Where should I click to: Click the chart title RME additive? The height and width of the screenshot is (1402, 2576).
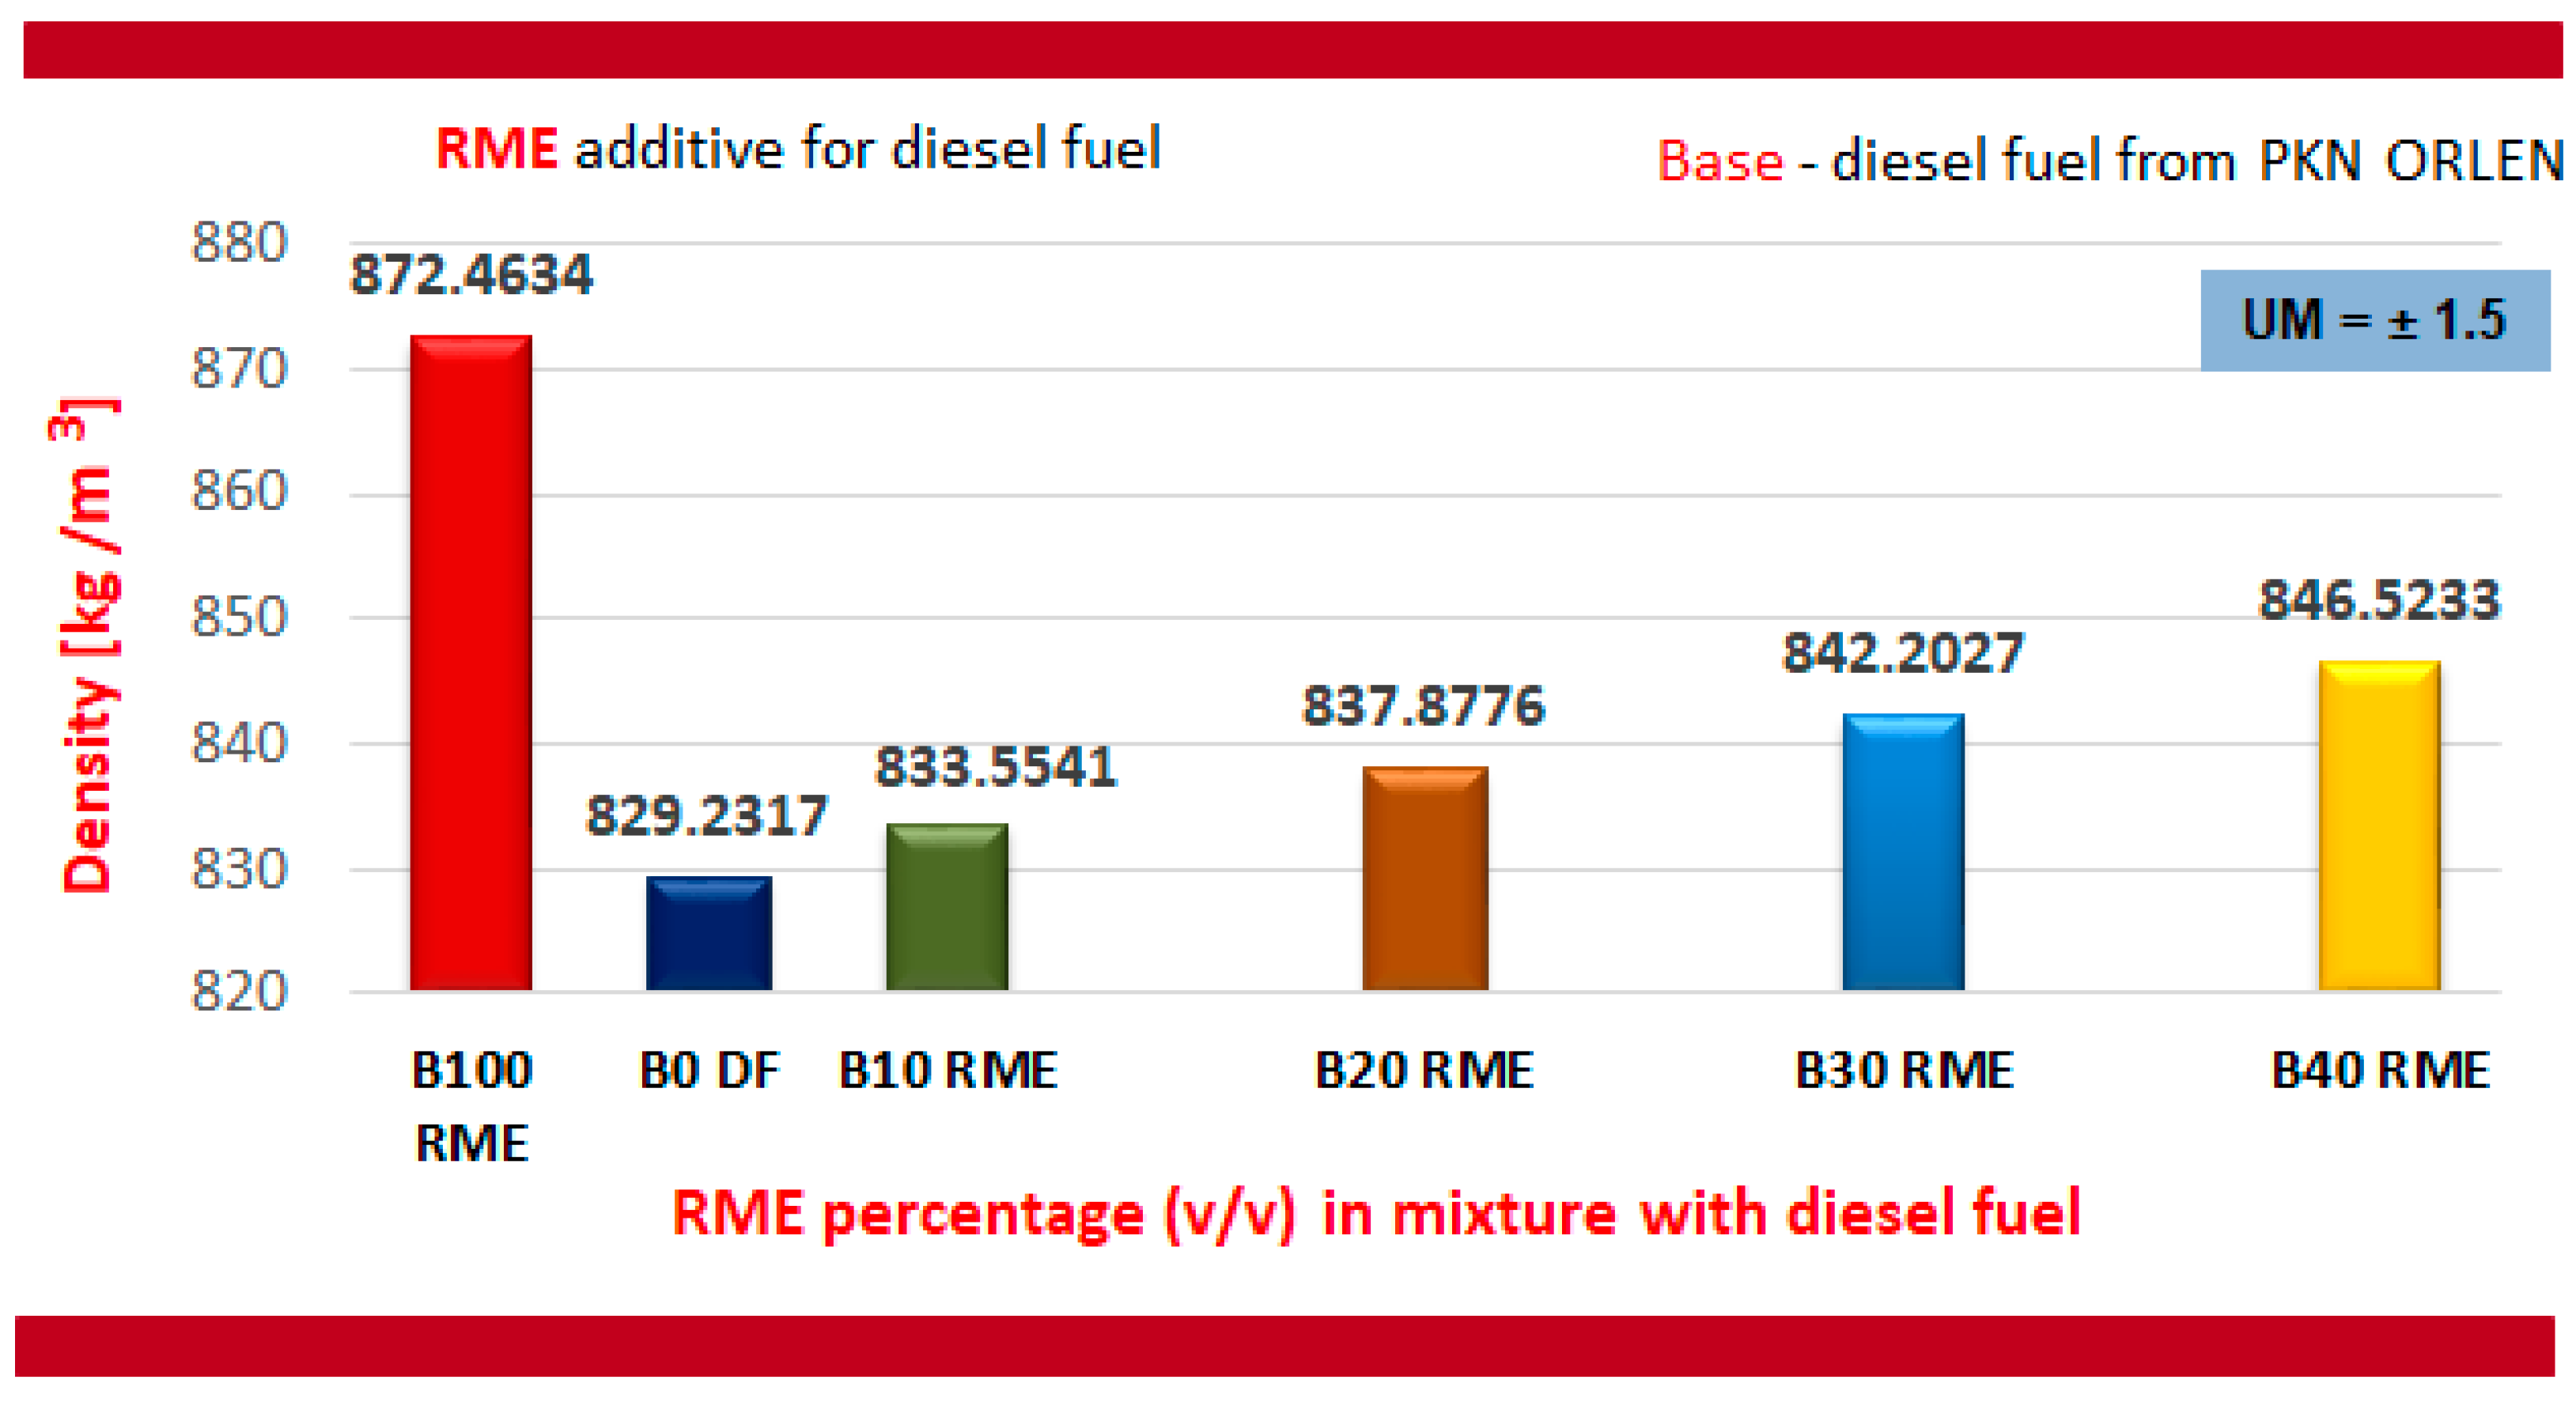tap(797, 149)
